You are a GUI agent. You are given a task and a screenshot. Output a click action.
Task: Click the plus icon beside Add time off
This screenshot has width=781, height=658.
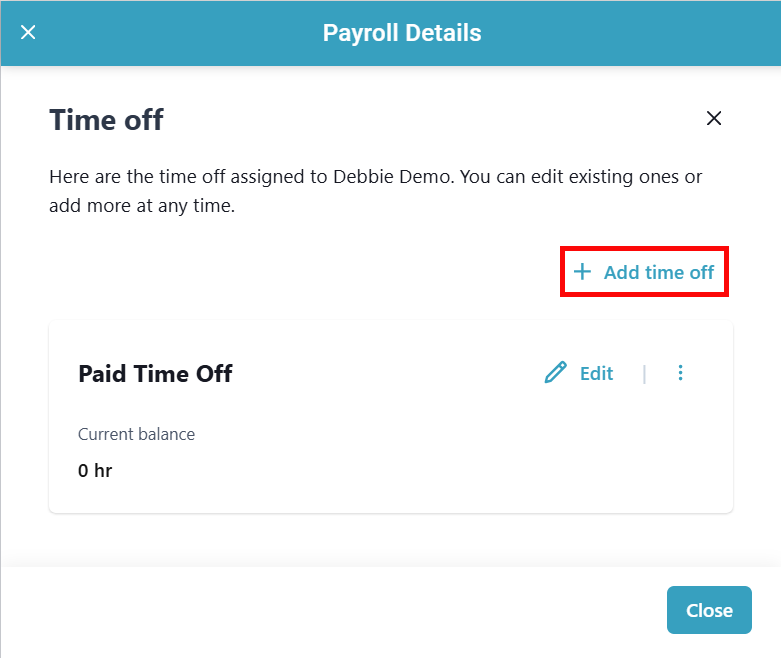582,272
